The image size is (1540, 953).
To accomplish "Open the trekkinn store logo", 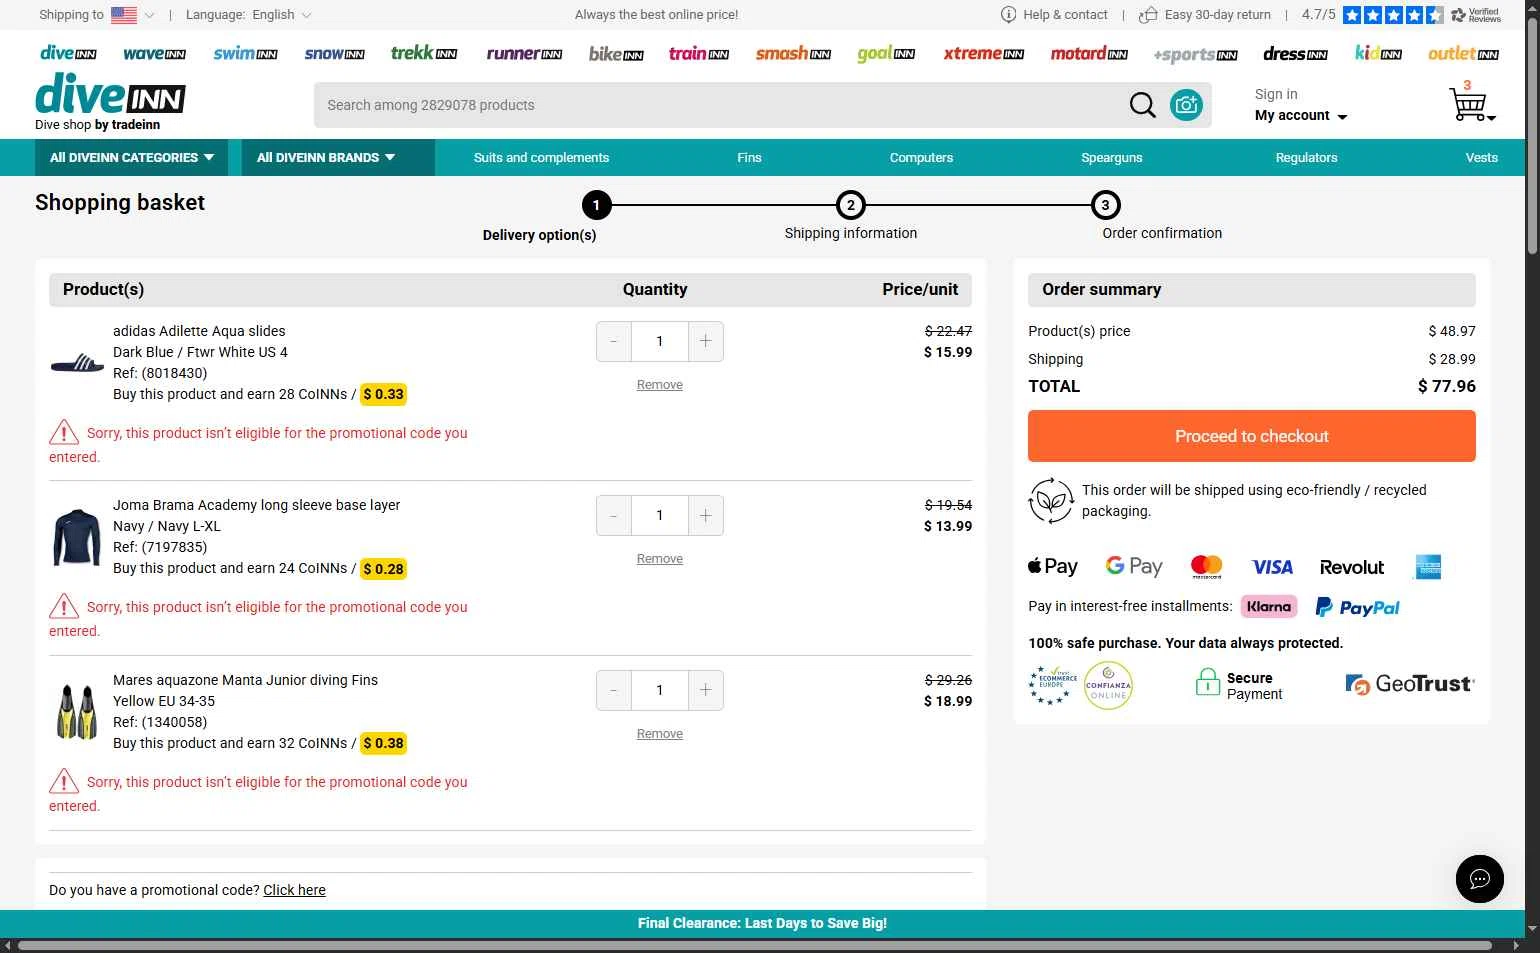I will coord(424,53).
